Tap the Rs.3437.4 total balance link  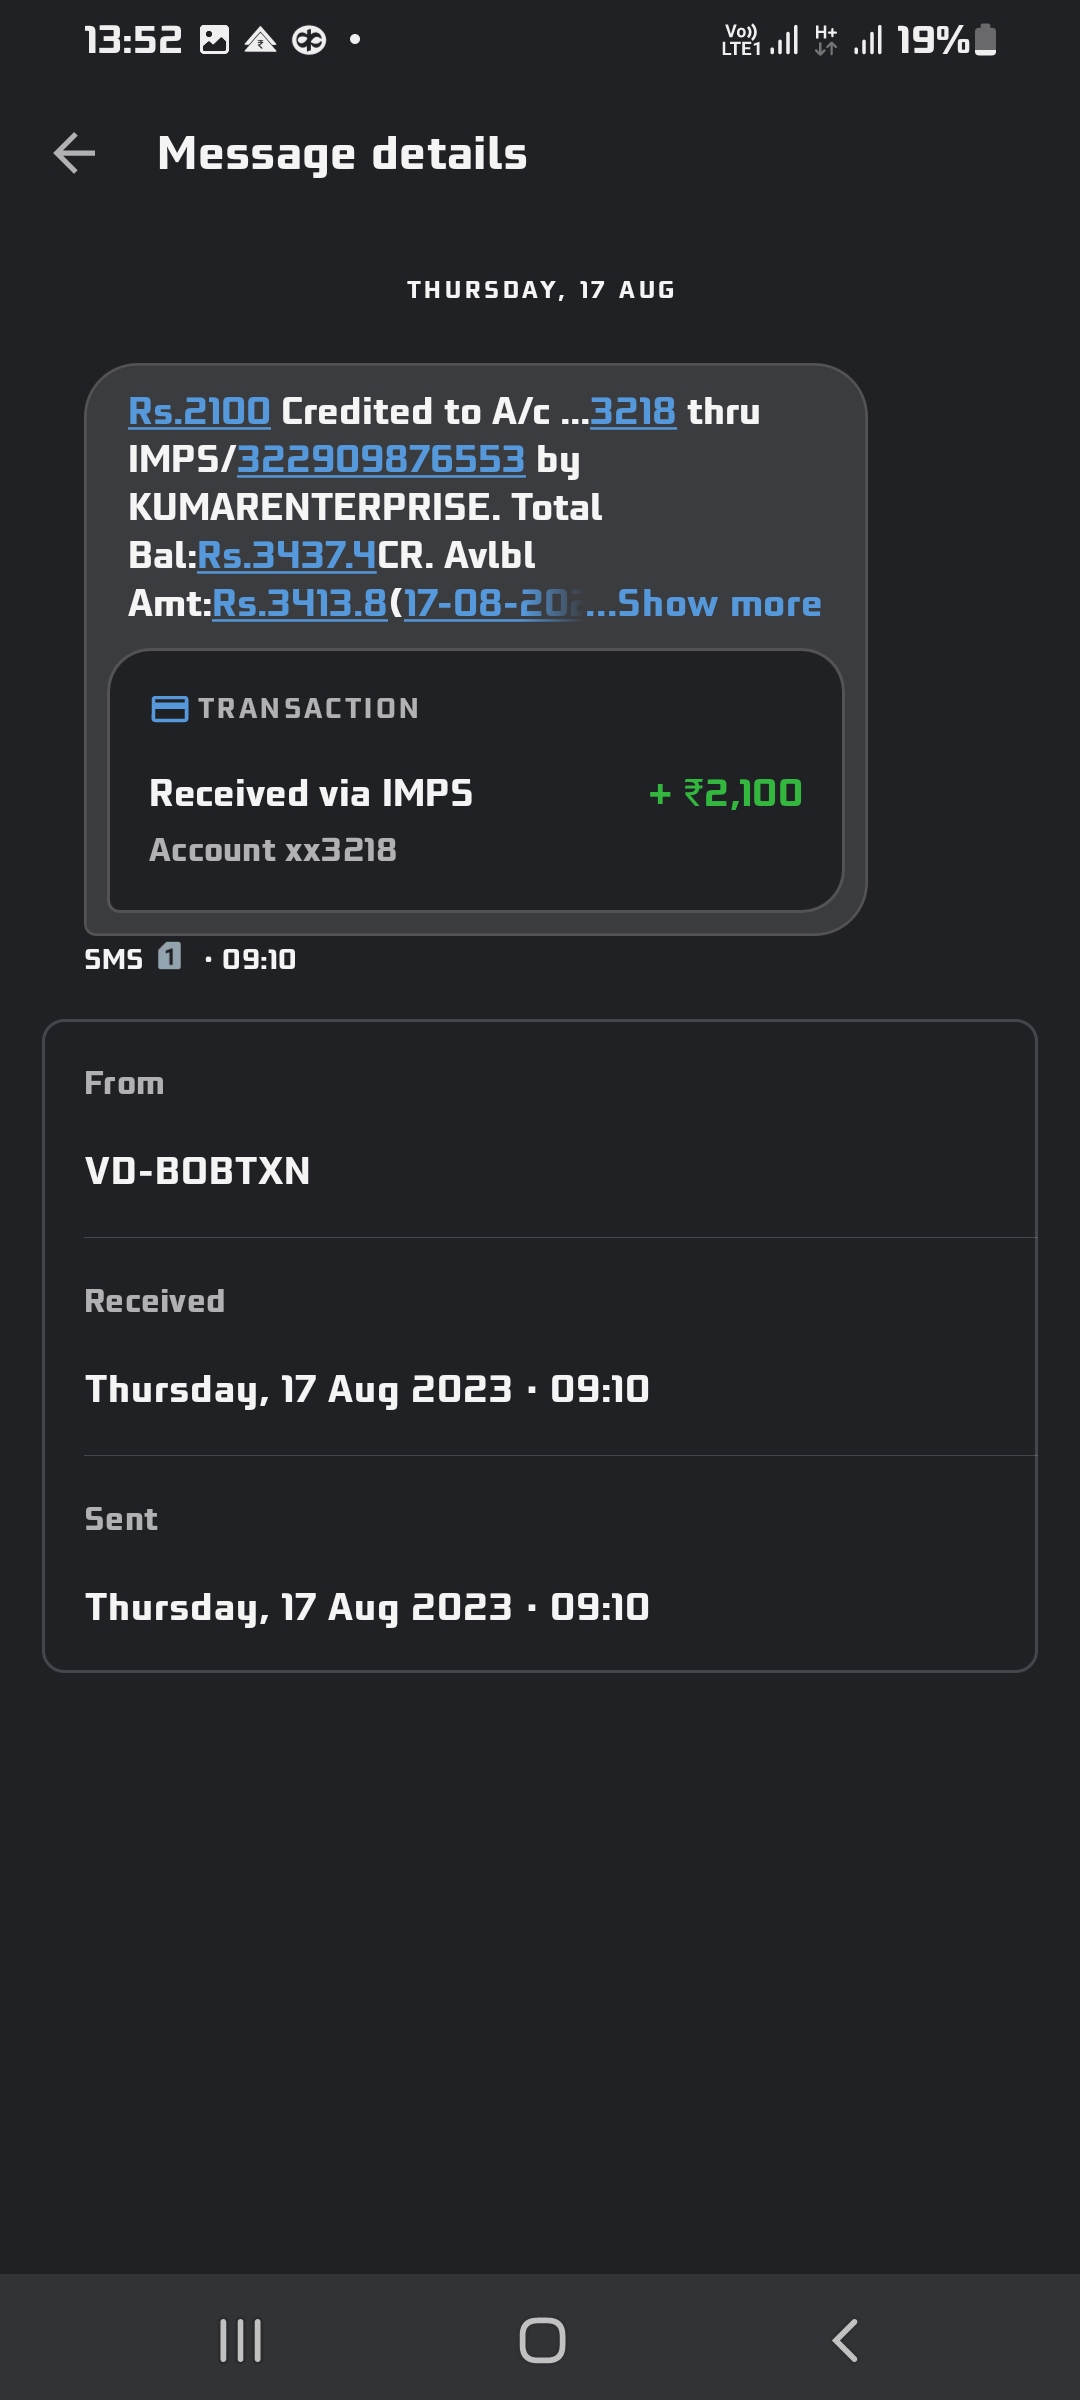(x=287, y=556)
